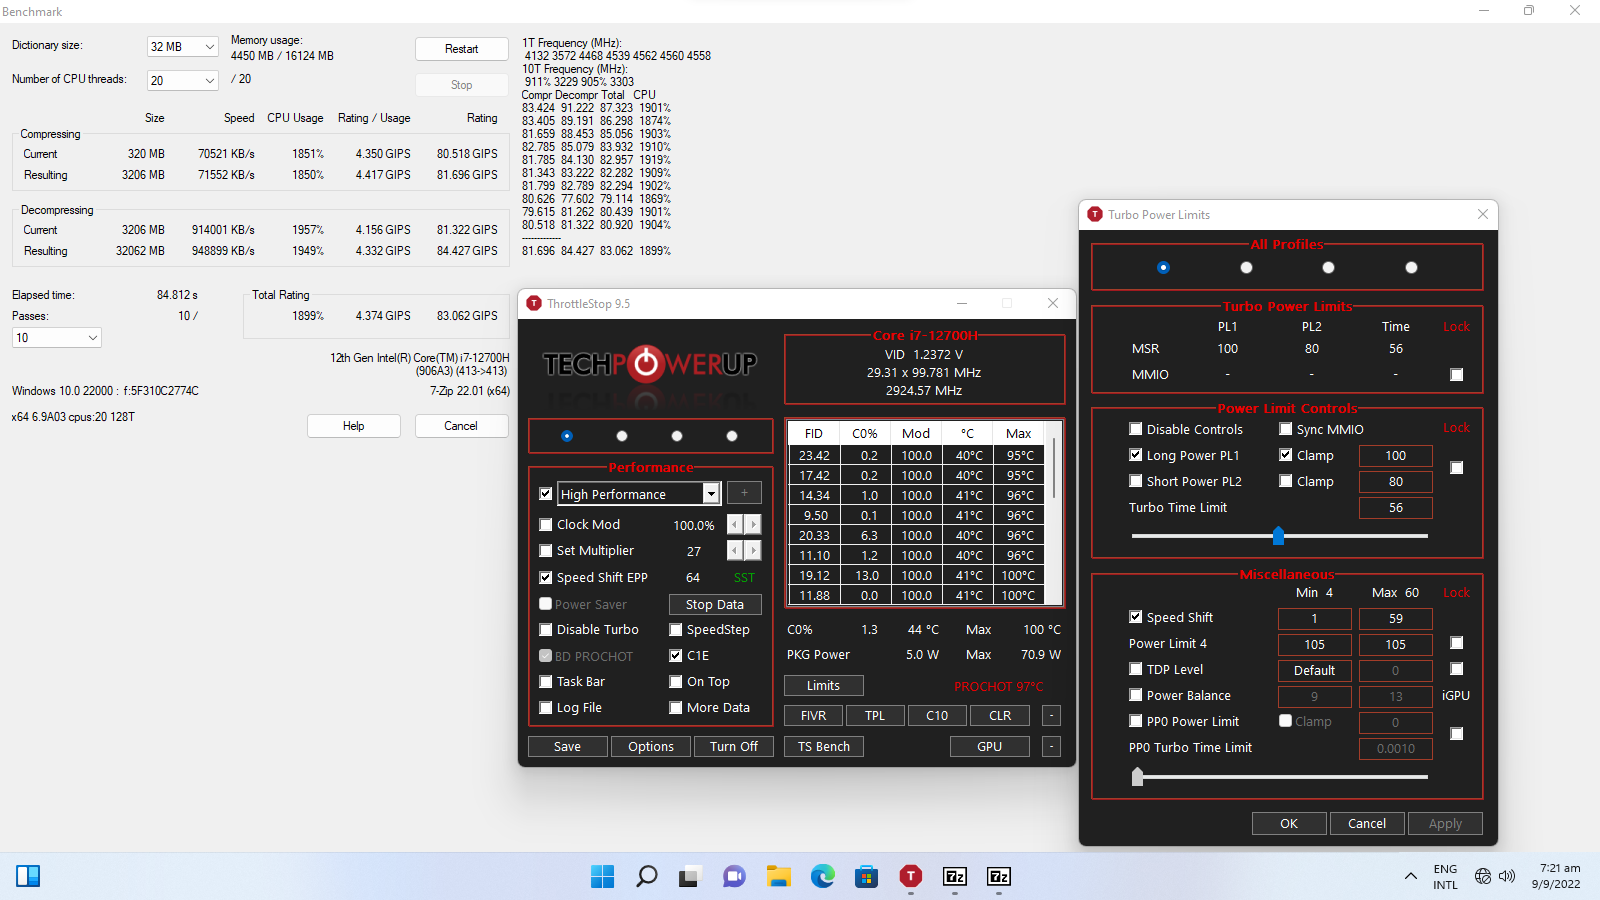This screenshot has height=900, width=1600.
Task: Toggle Speed Shift checkbox in Miscellaneous
Action: (1136, 617)
